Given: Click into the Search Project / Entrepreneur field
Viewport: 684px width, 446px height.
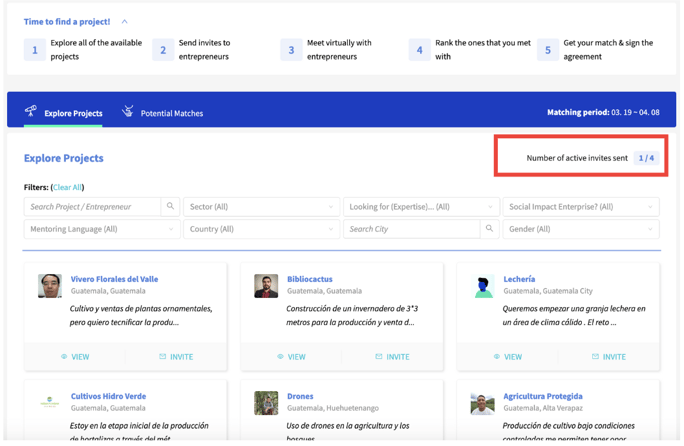Looking at the screenshot, I should pyautogui.click(x=92, y=207).
